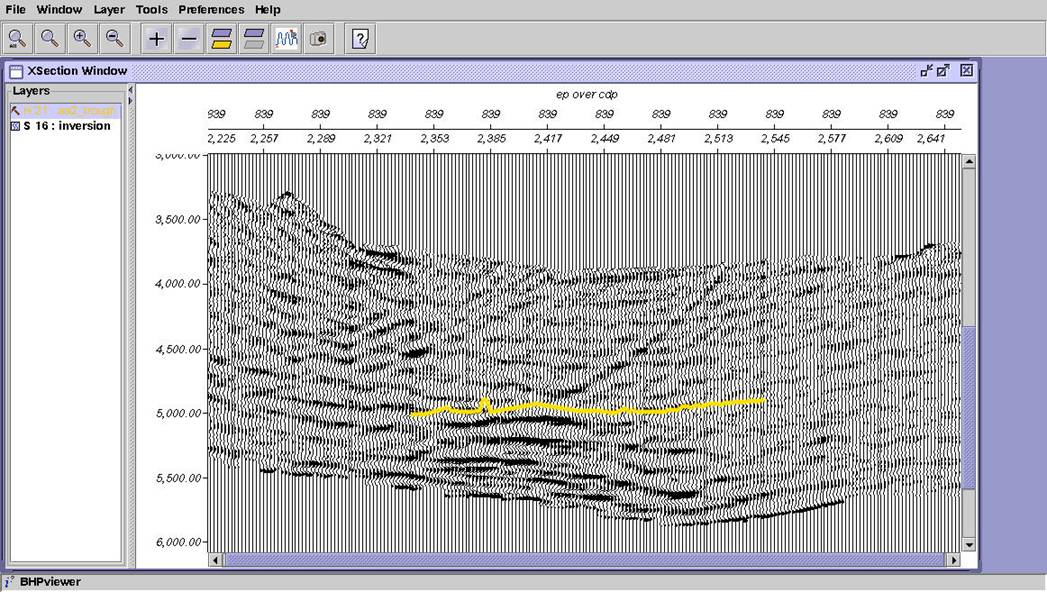
Task: Open the Window menu
Action: pos(59,9)
